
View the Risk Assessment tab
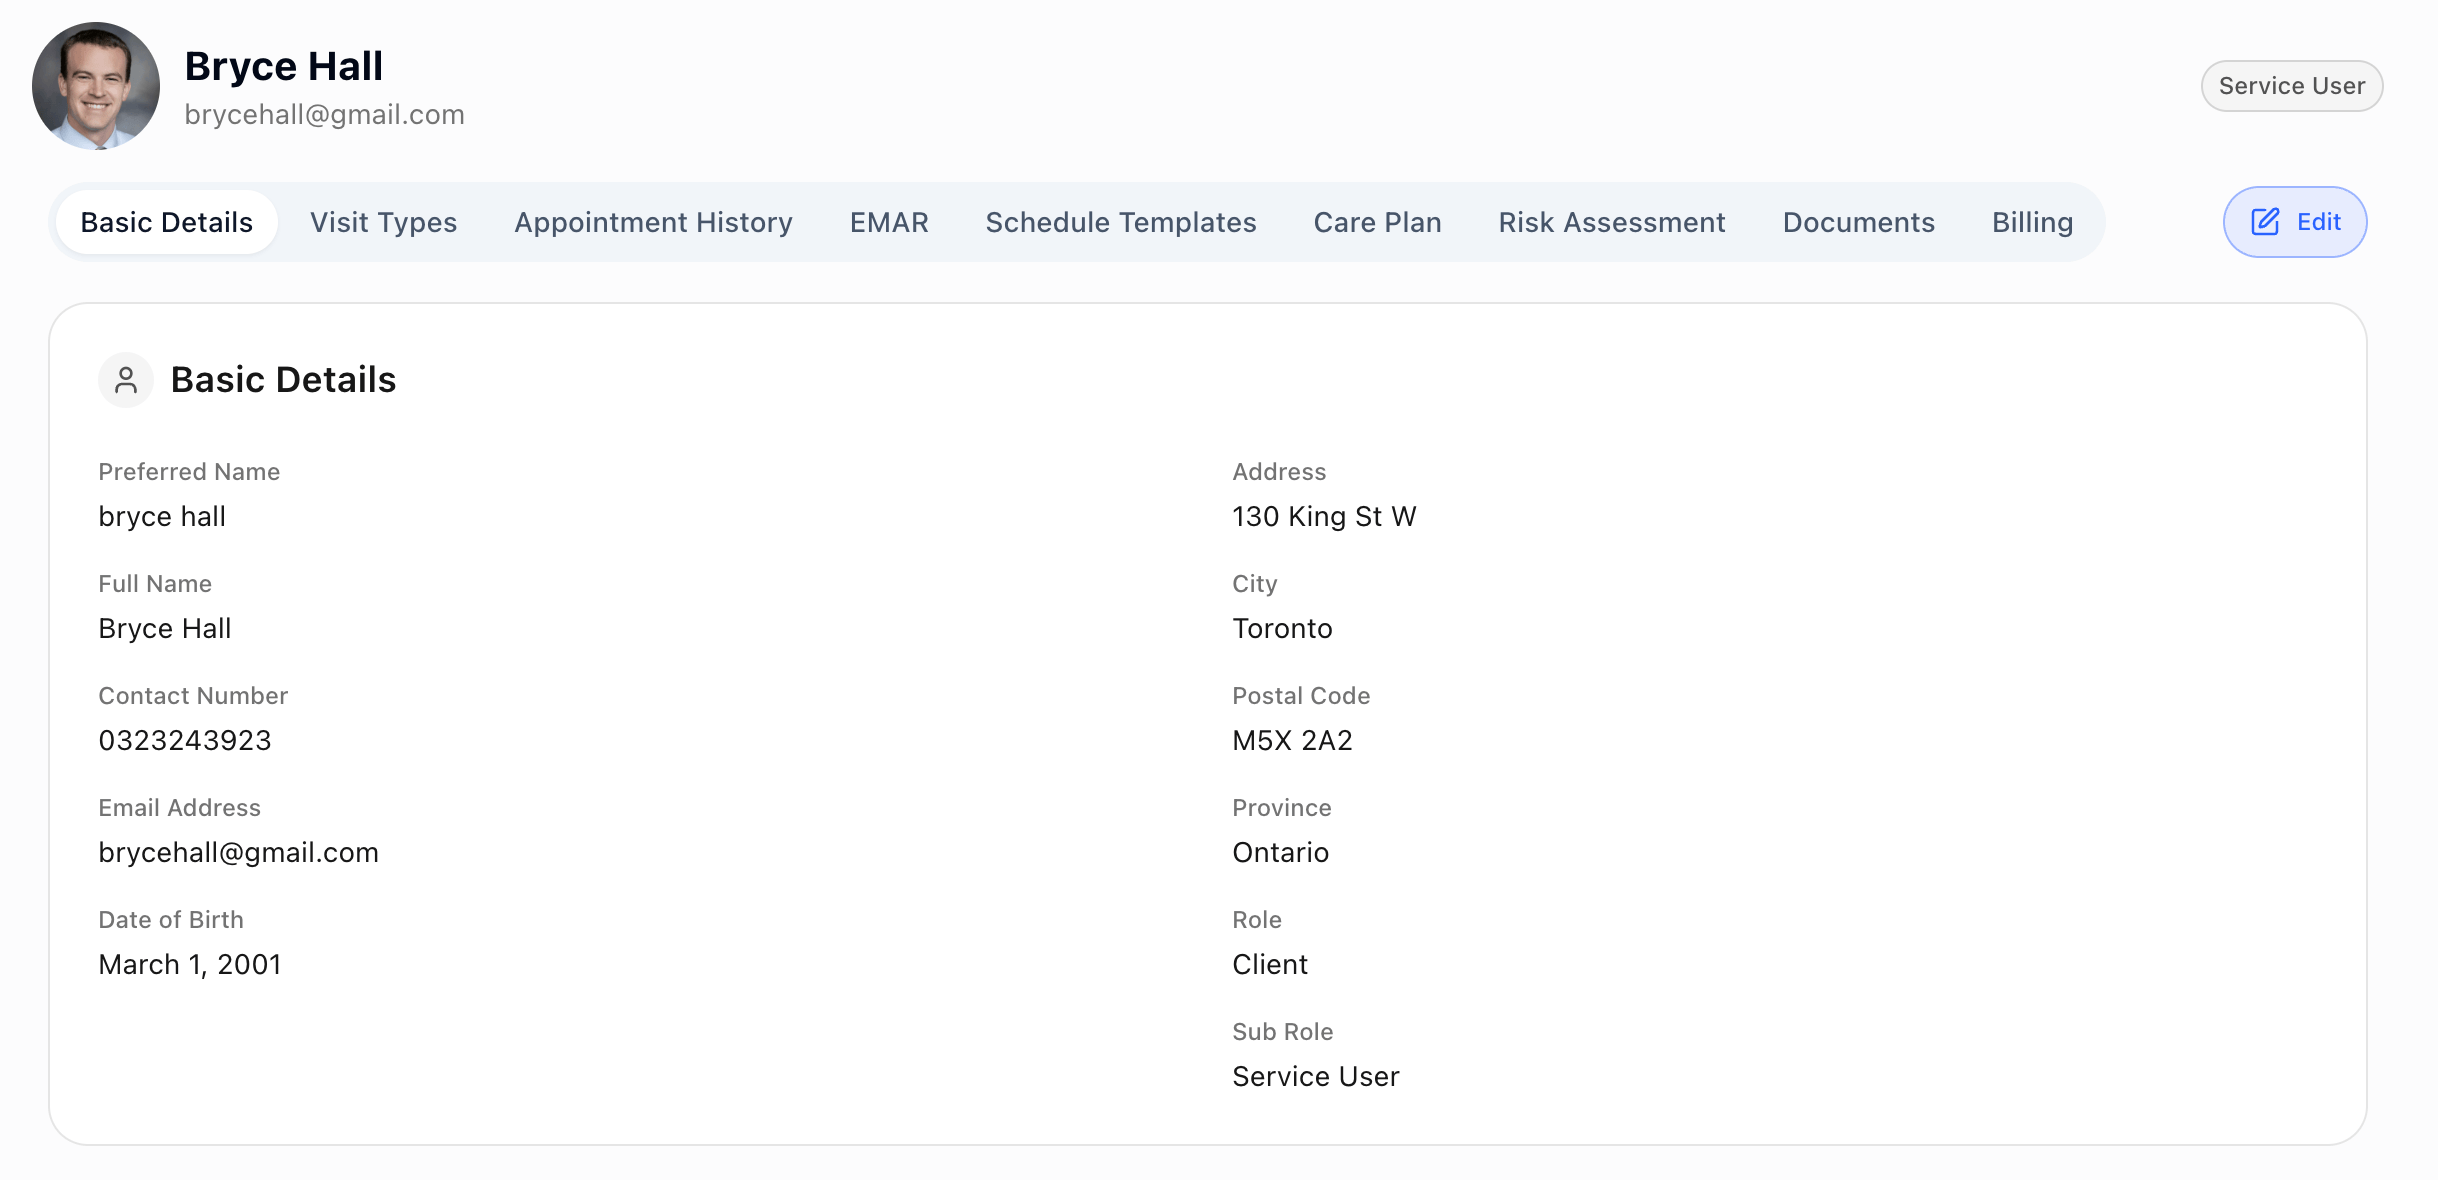click(1611, 222)
